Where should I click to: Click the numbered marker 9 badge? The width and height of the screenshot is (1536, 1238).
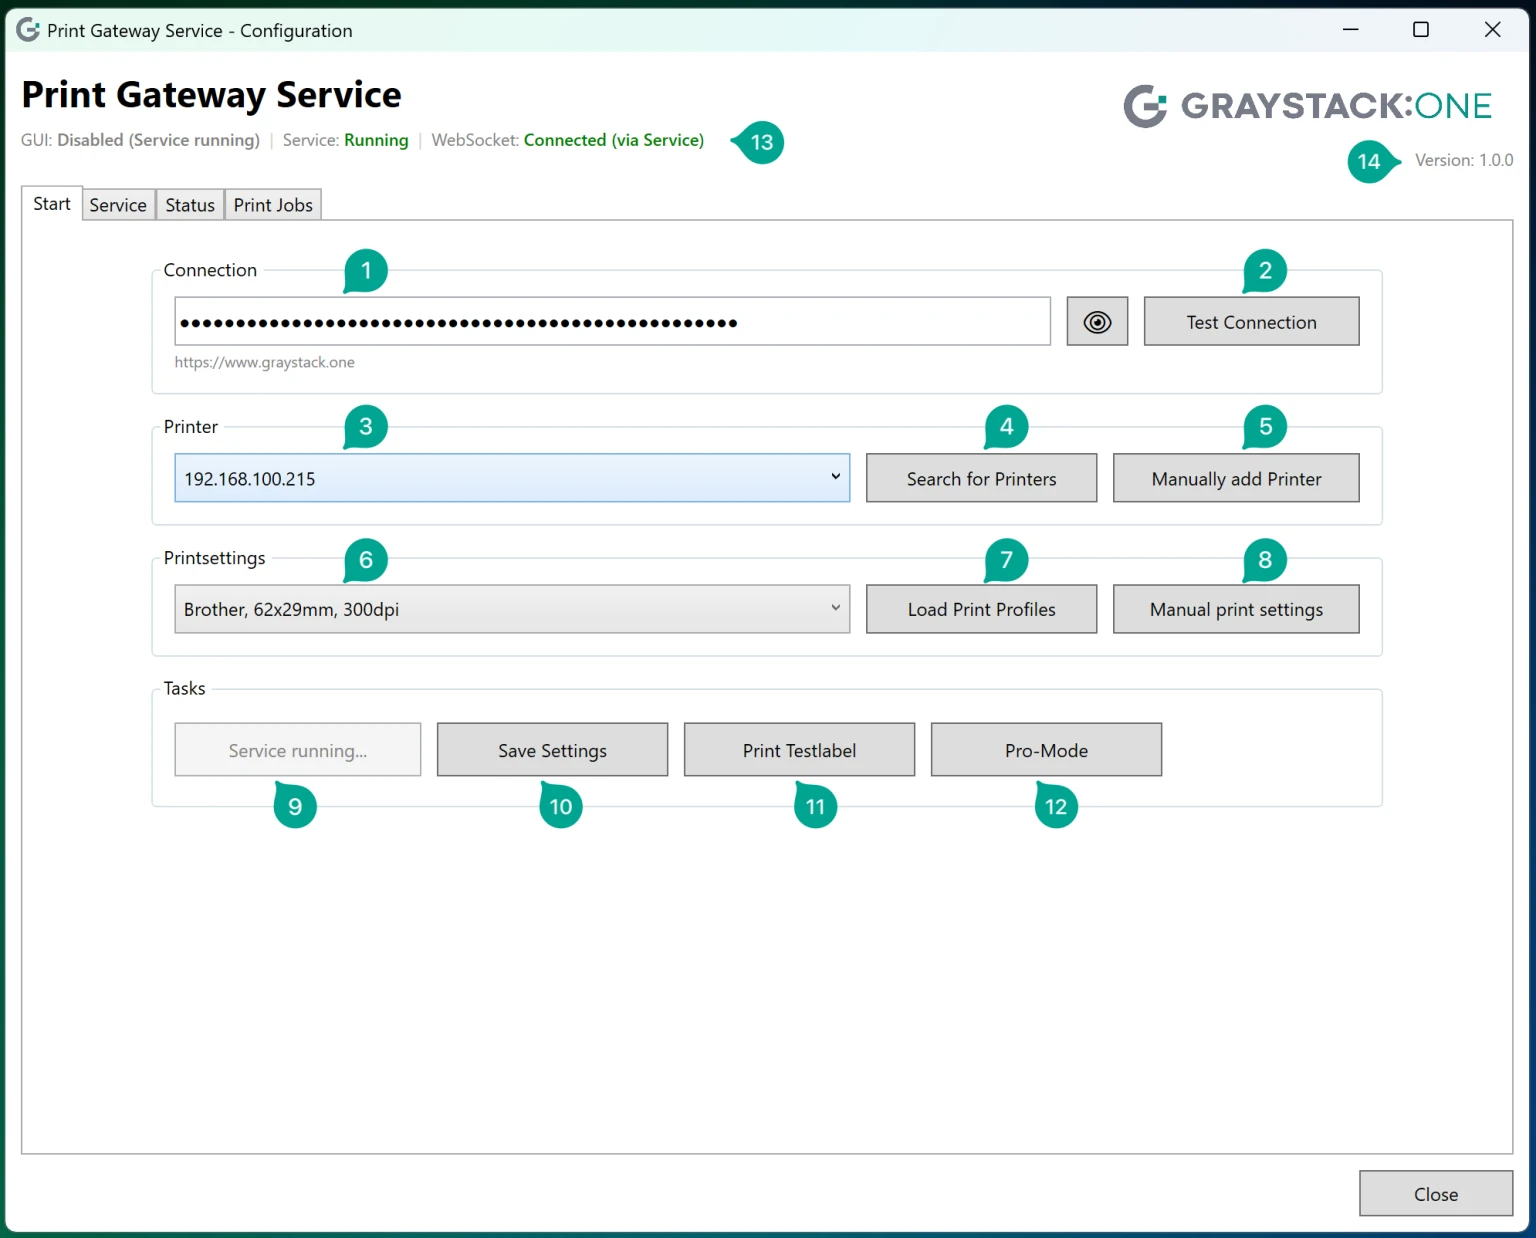coord(295,806)
